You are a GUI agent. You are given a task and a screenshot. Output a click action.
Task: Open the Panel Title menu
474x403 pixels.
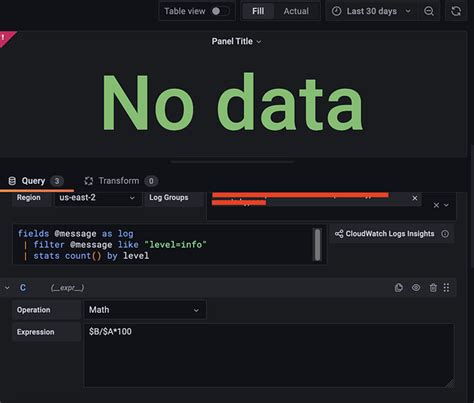(236, 41)
